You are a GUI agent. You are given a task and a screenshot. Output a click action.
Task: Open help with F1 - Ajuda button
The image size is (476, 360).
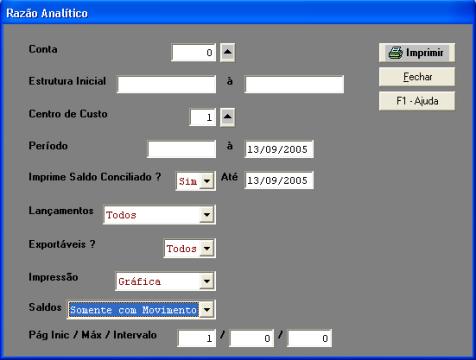(417, 101)
